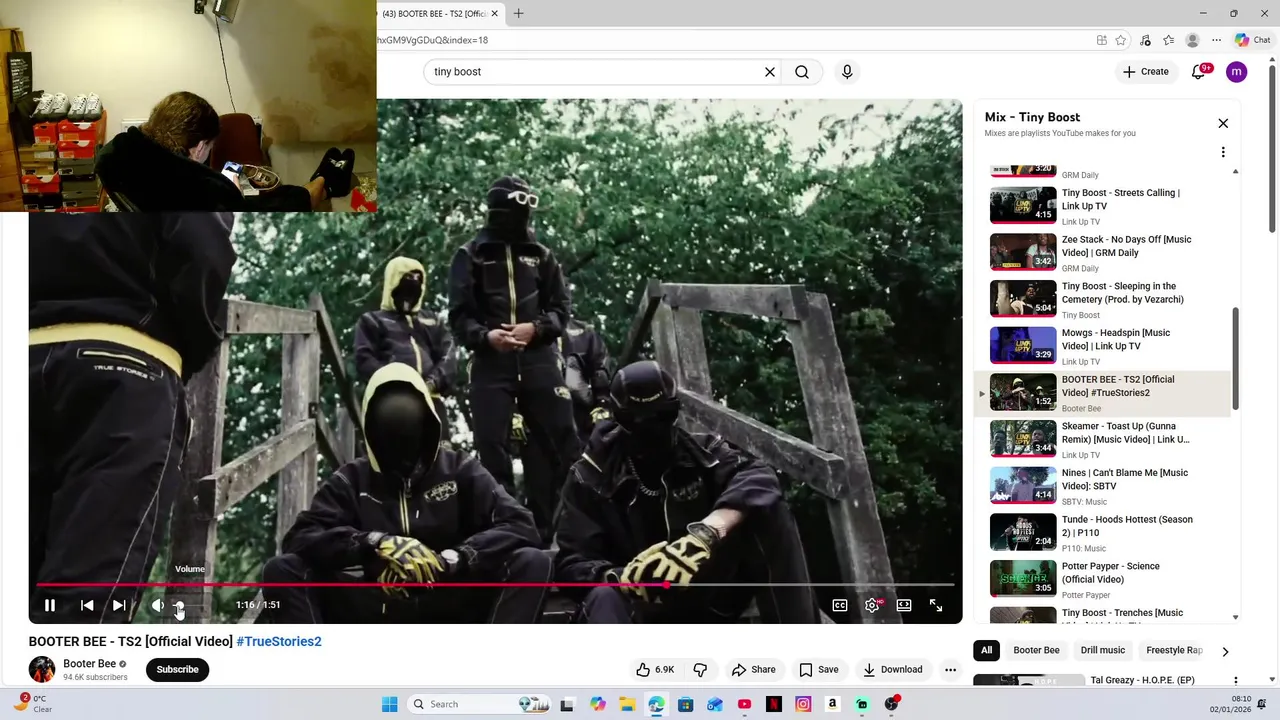Dislike the video with thumbs down
1280x720 pixels.
point(700,670)
